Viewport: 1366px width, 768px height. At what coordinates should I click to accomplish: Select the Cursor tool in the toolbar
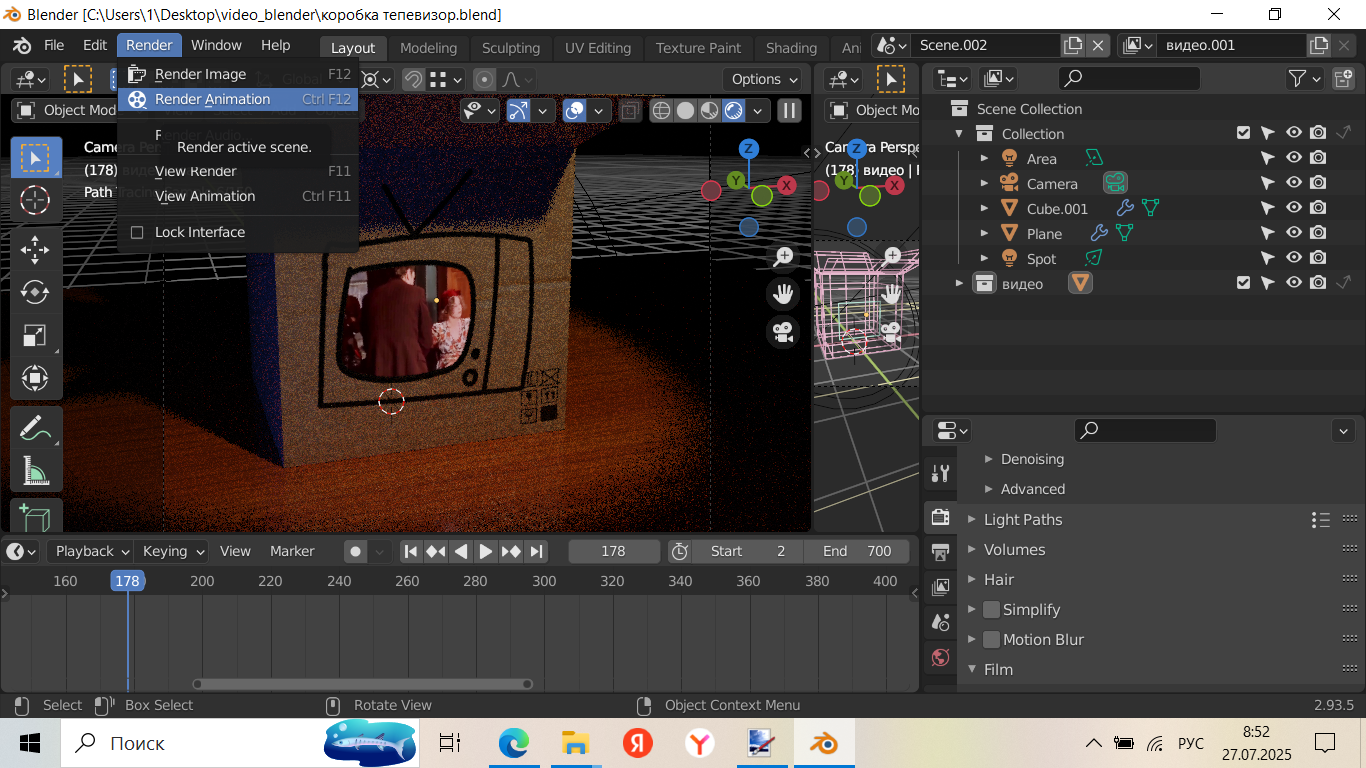pos(35,200)
